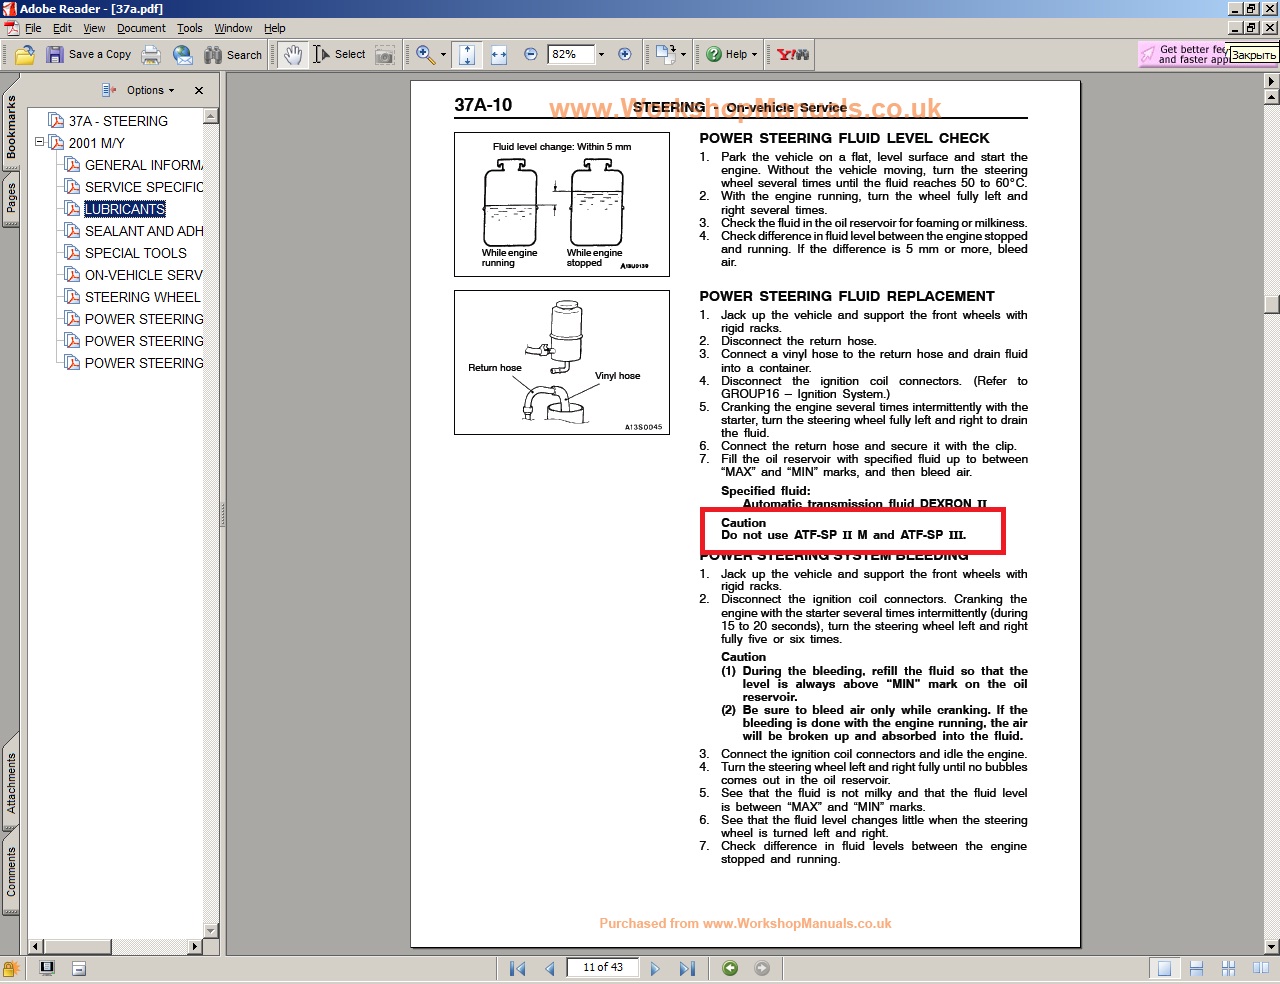Open the zoom percentage dropdown

[x=601, y=55]
